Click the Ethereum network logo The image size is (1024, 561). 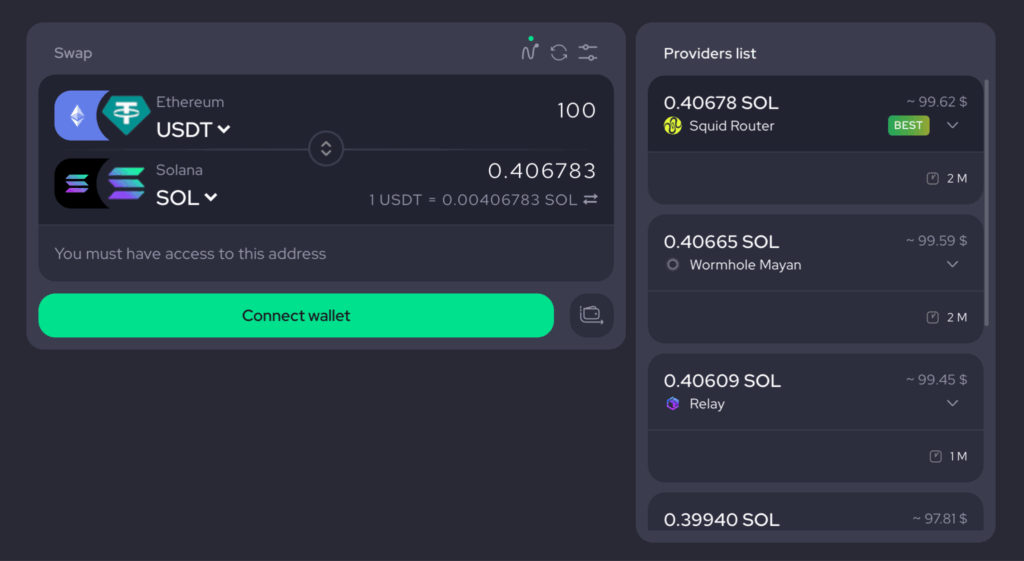click(x=76, y=116)
